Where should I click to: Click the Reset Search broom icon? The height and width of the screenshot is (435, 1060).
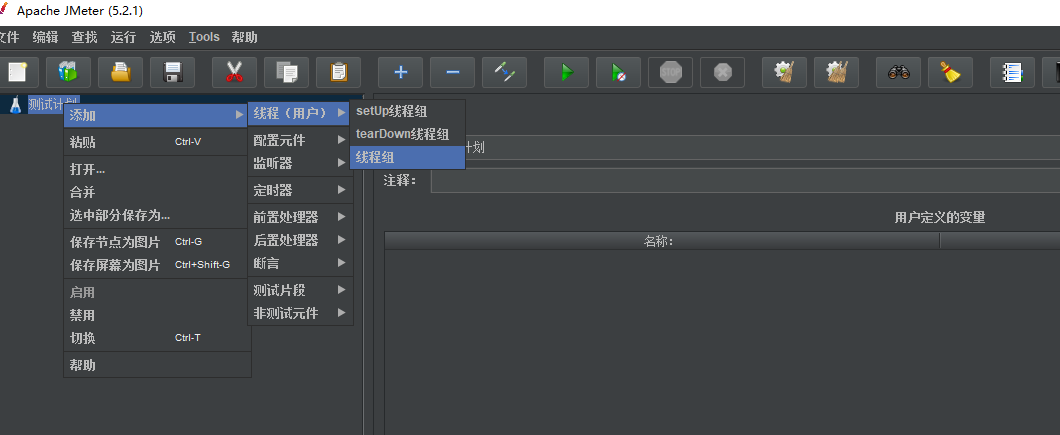(951, 72)
